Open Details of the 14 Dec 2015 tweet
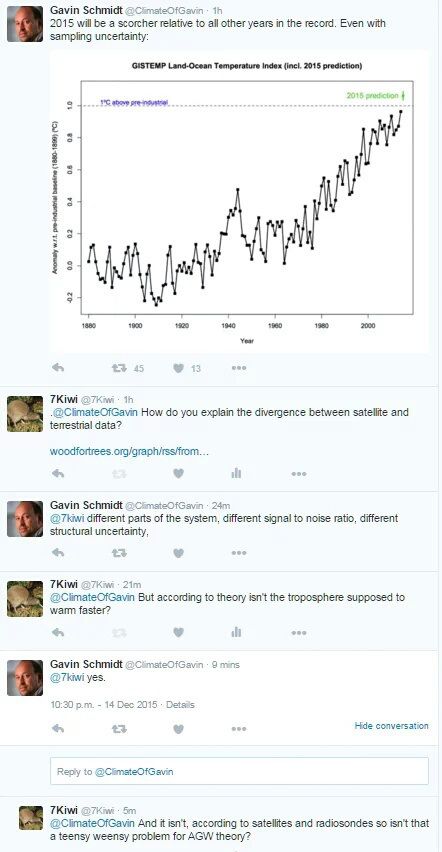This screenshot has height=852, width=442. [180, 705]
